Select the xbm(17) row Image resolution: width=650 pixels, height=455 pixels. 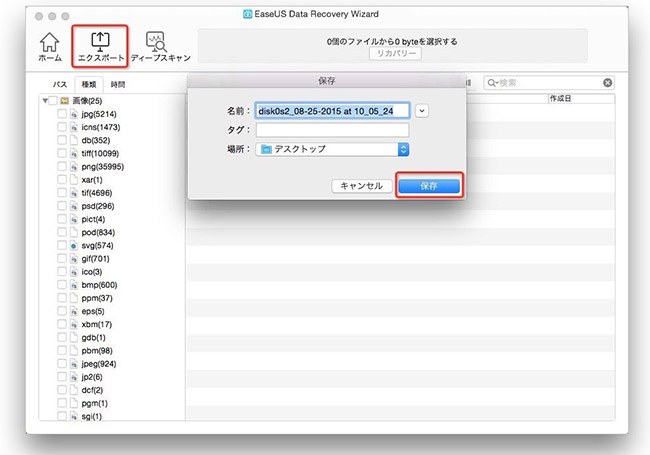pos(97,324)
